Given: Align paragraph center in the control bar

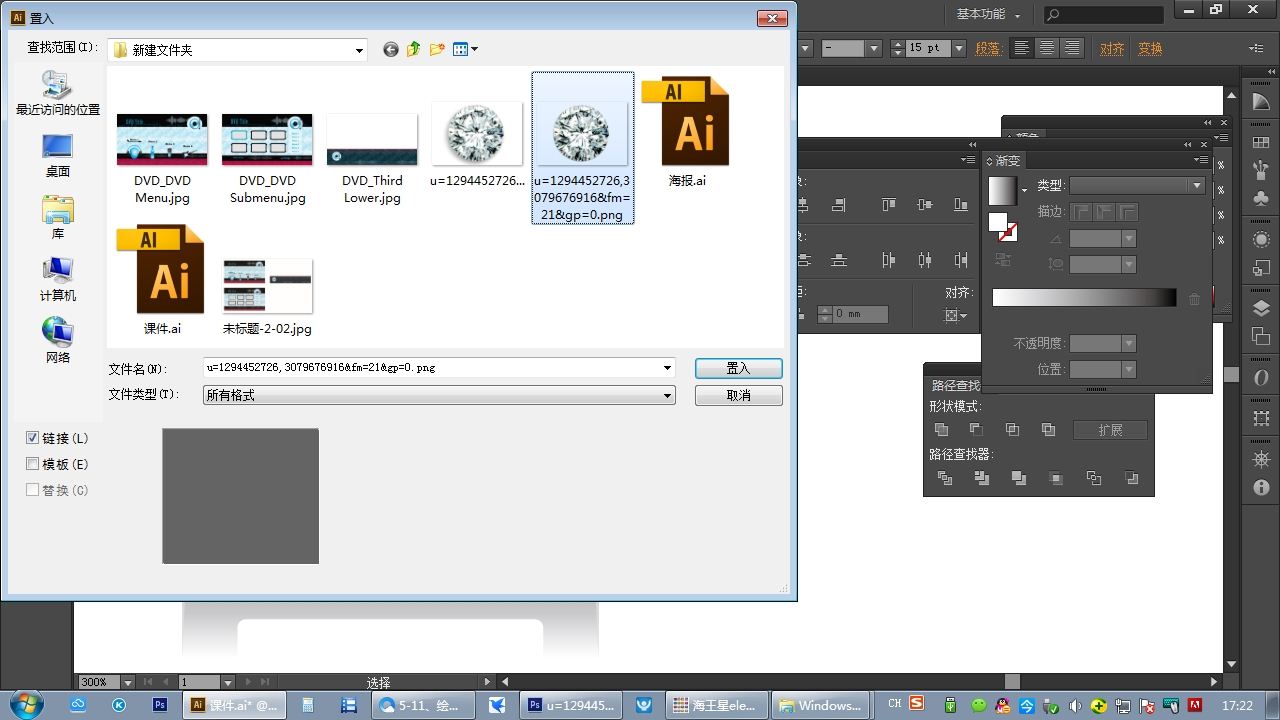Looking at the screenshot, I should (x=1047, y=48).
